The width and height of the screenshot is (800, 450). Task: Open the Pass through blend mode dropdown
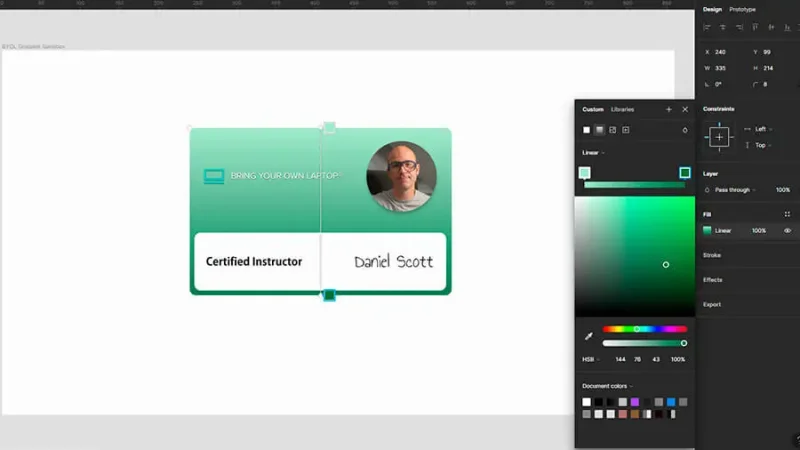pos(735,190)
